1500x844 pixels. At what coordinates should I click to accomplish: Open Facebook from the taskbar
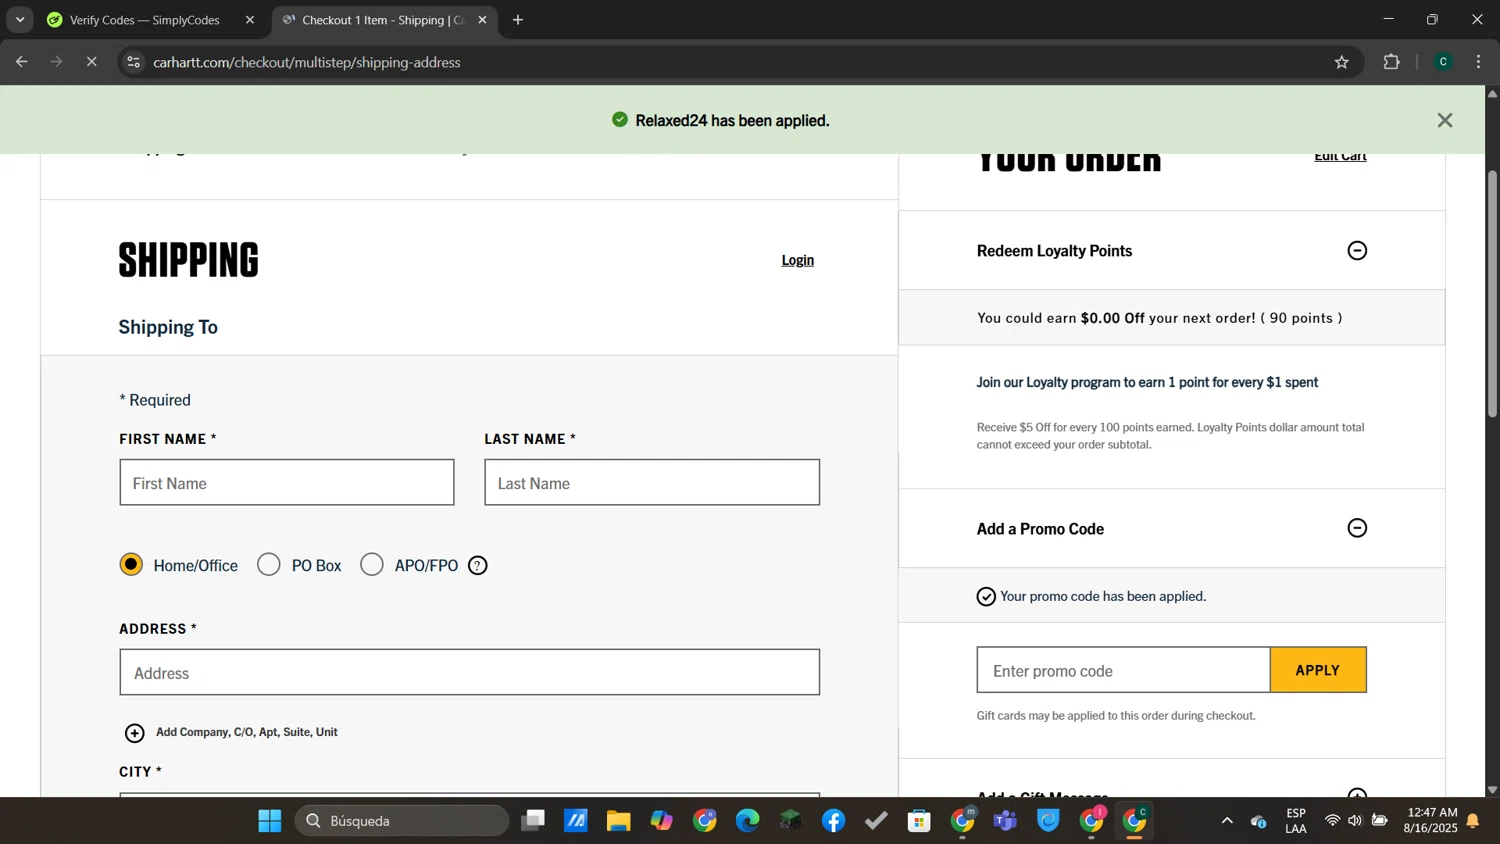tap(834, 821)
